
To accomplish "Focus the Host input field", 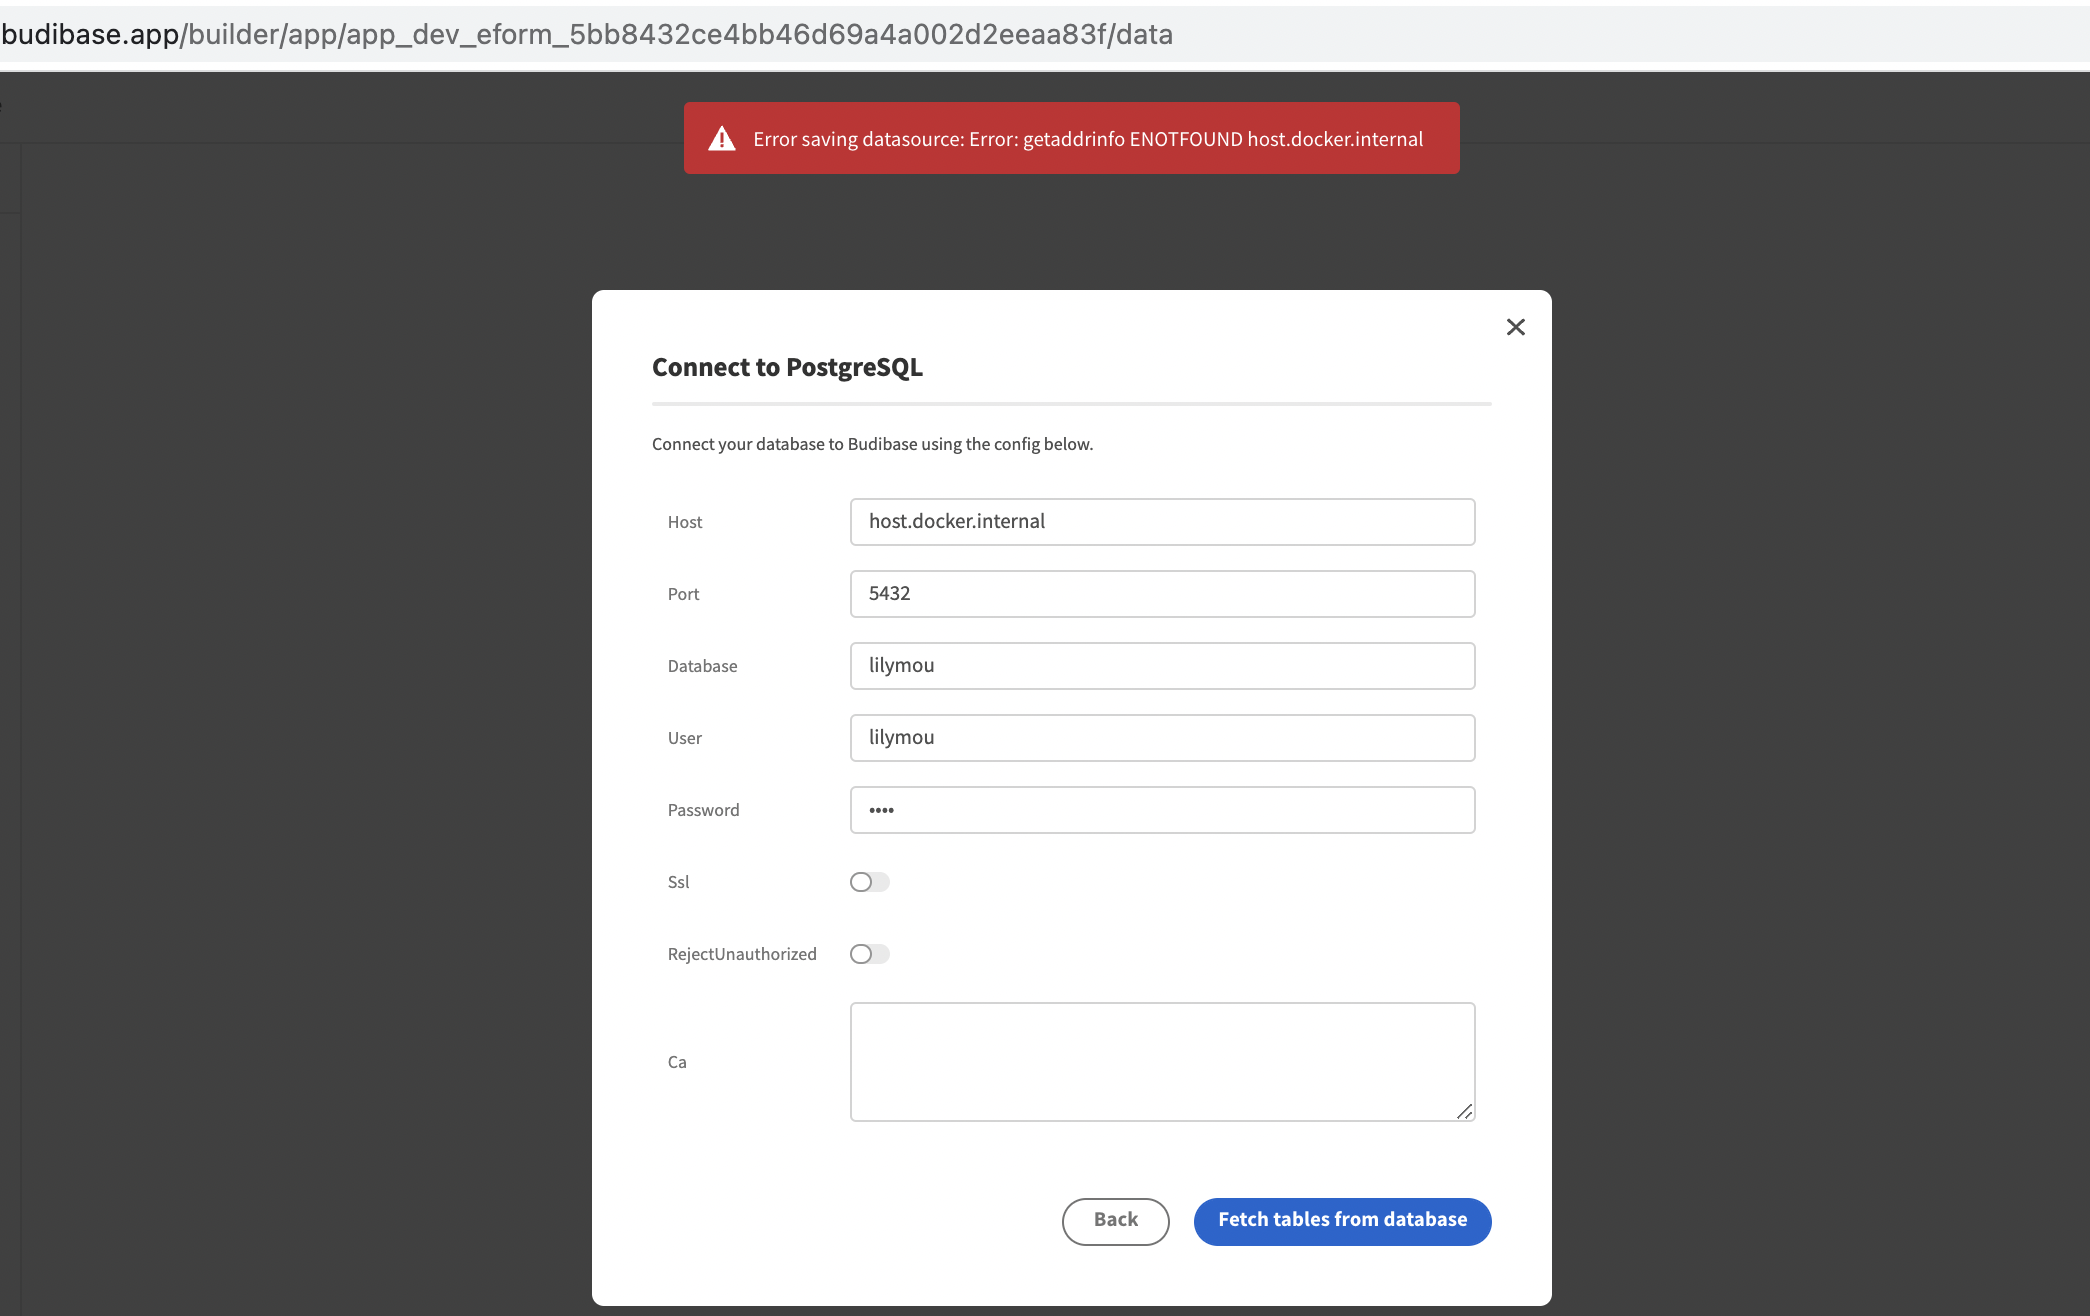I will tap(1162, 522).
